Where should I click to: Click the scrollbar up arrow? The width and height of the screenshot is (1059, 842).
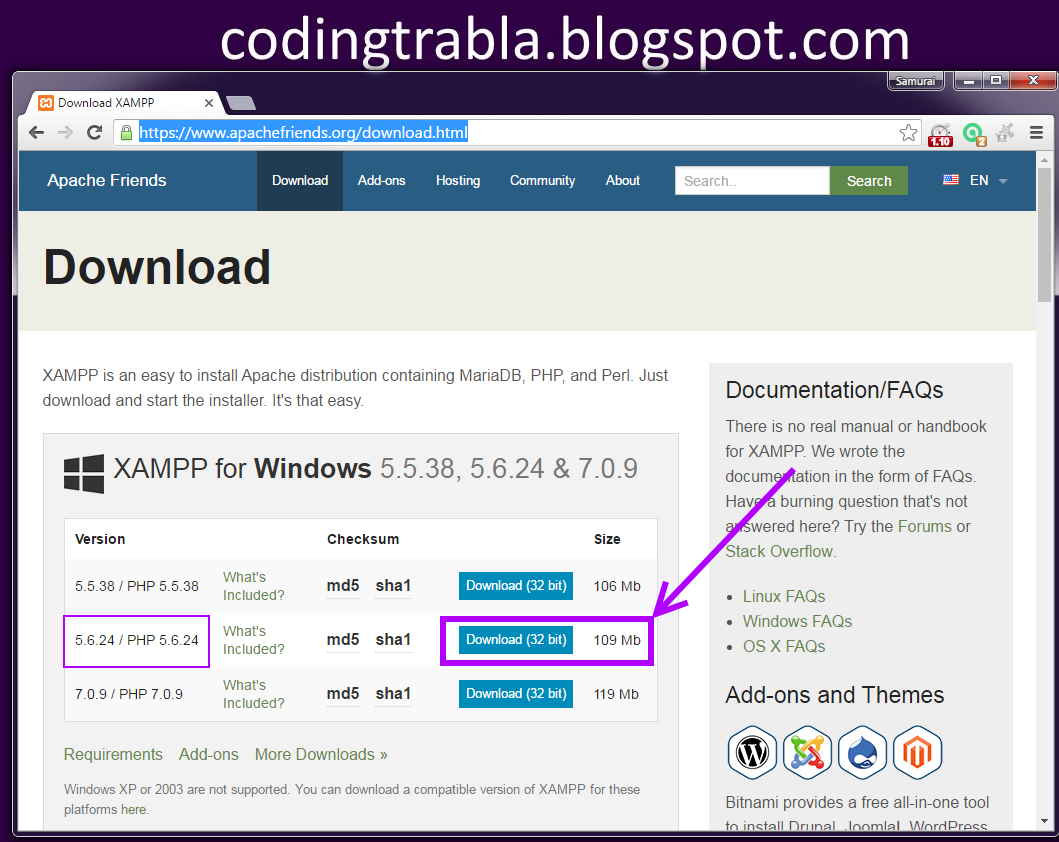(x=1044, y=160)
